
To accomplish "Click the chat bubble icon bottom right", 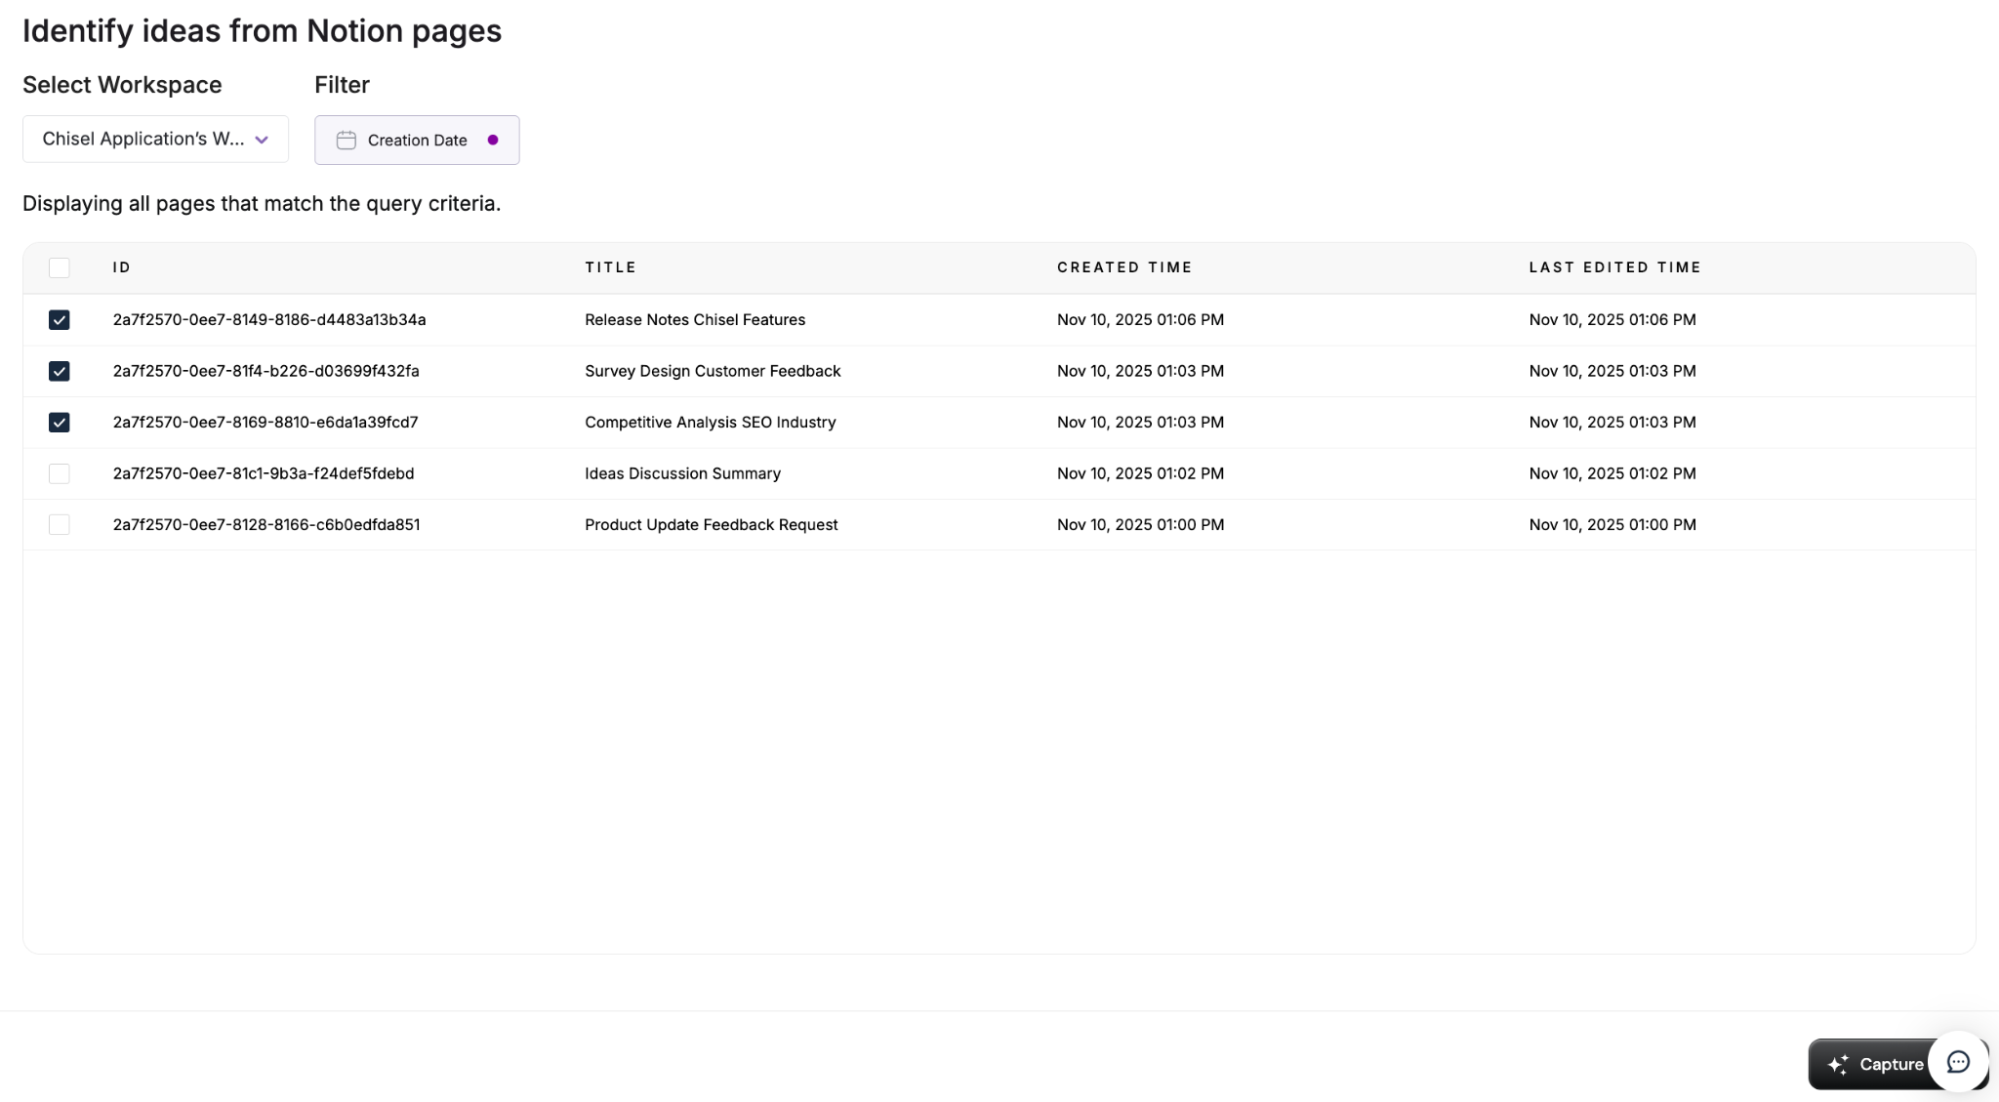I will point(1958,1062).
